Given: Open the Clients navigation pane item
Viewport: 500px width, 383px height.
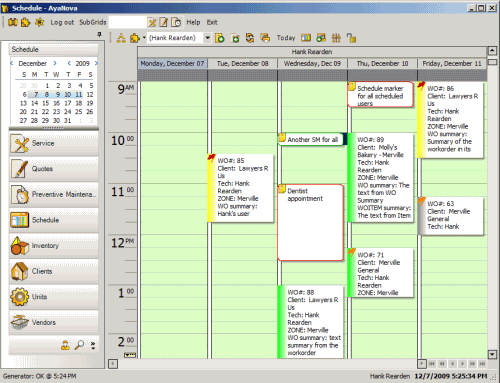Looking at the screenshot, I should click(54, 271).
